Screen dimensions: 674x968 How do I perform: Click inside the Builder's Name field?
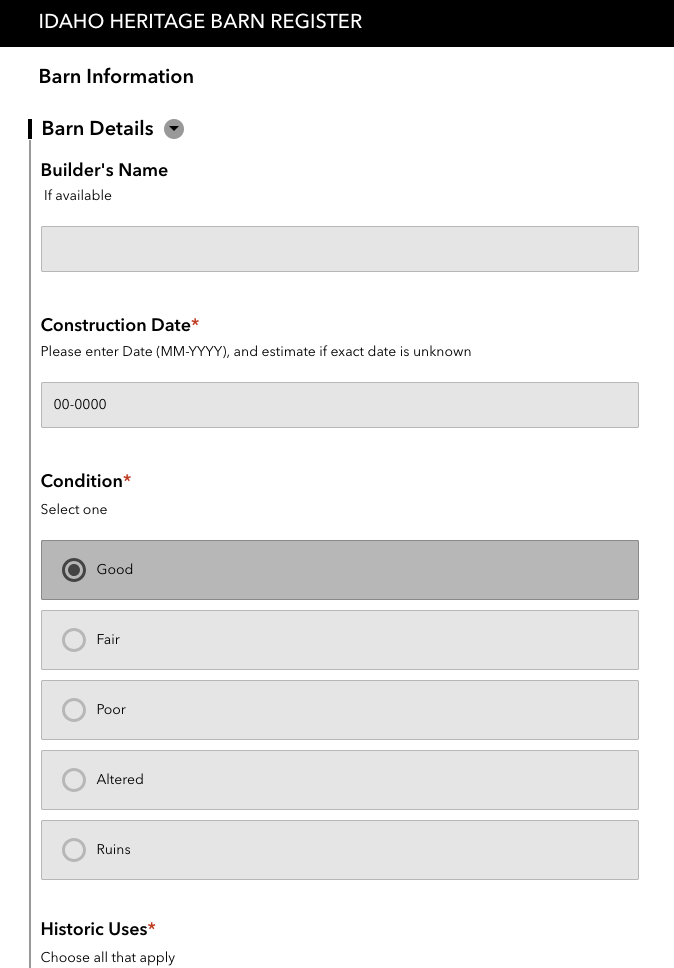click(339, 248)
